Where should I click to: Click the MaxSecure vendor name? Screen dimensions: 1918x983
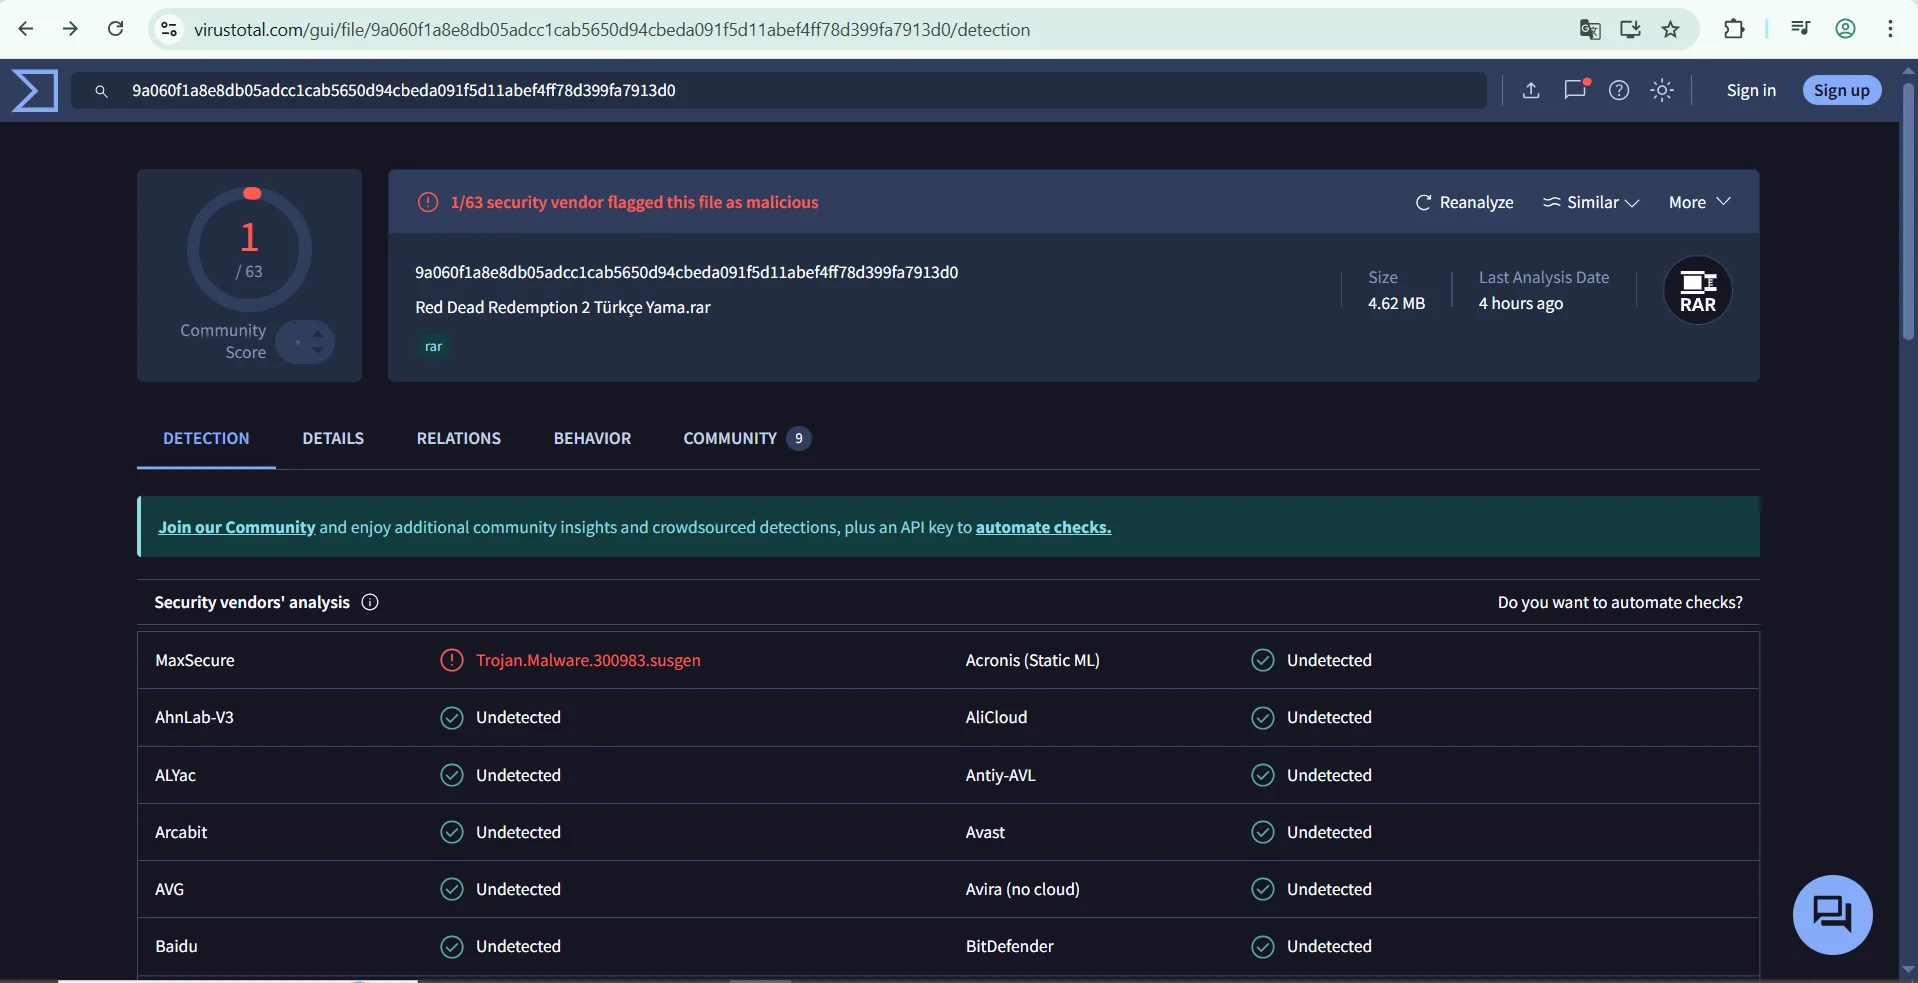pyautogui.click(x=195, y=660)
